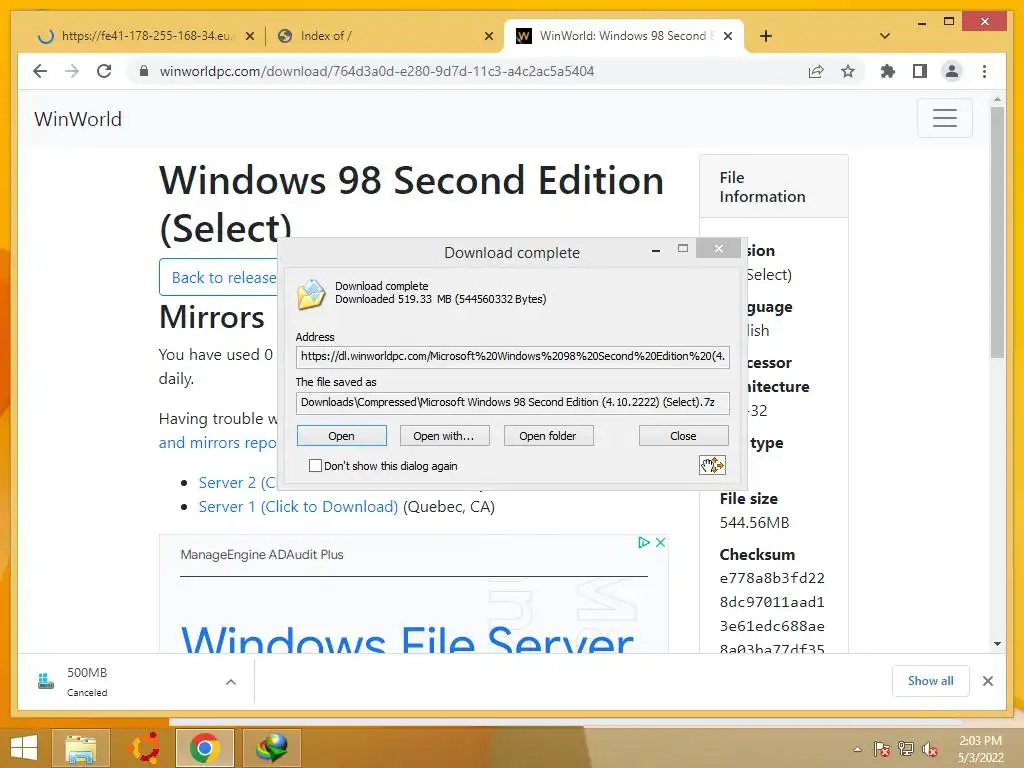The height and width of the screenshot is (768, 1024).
Task: Click Show all downloads button
Action: (x=930, y=680)
